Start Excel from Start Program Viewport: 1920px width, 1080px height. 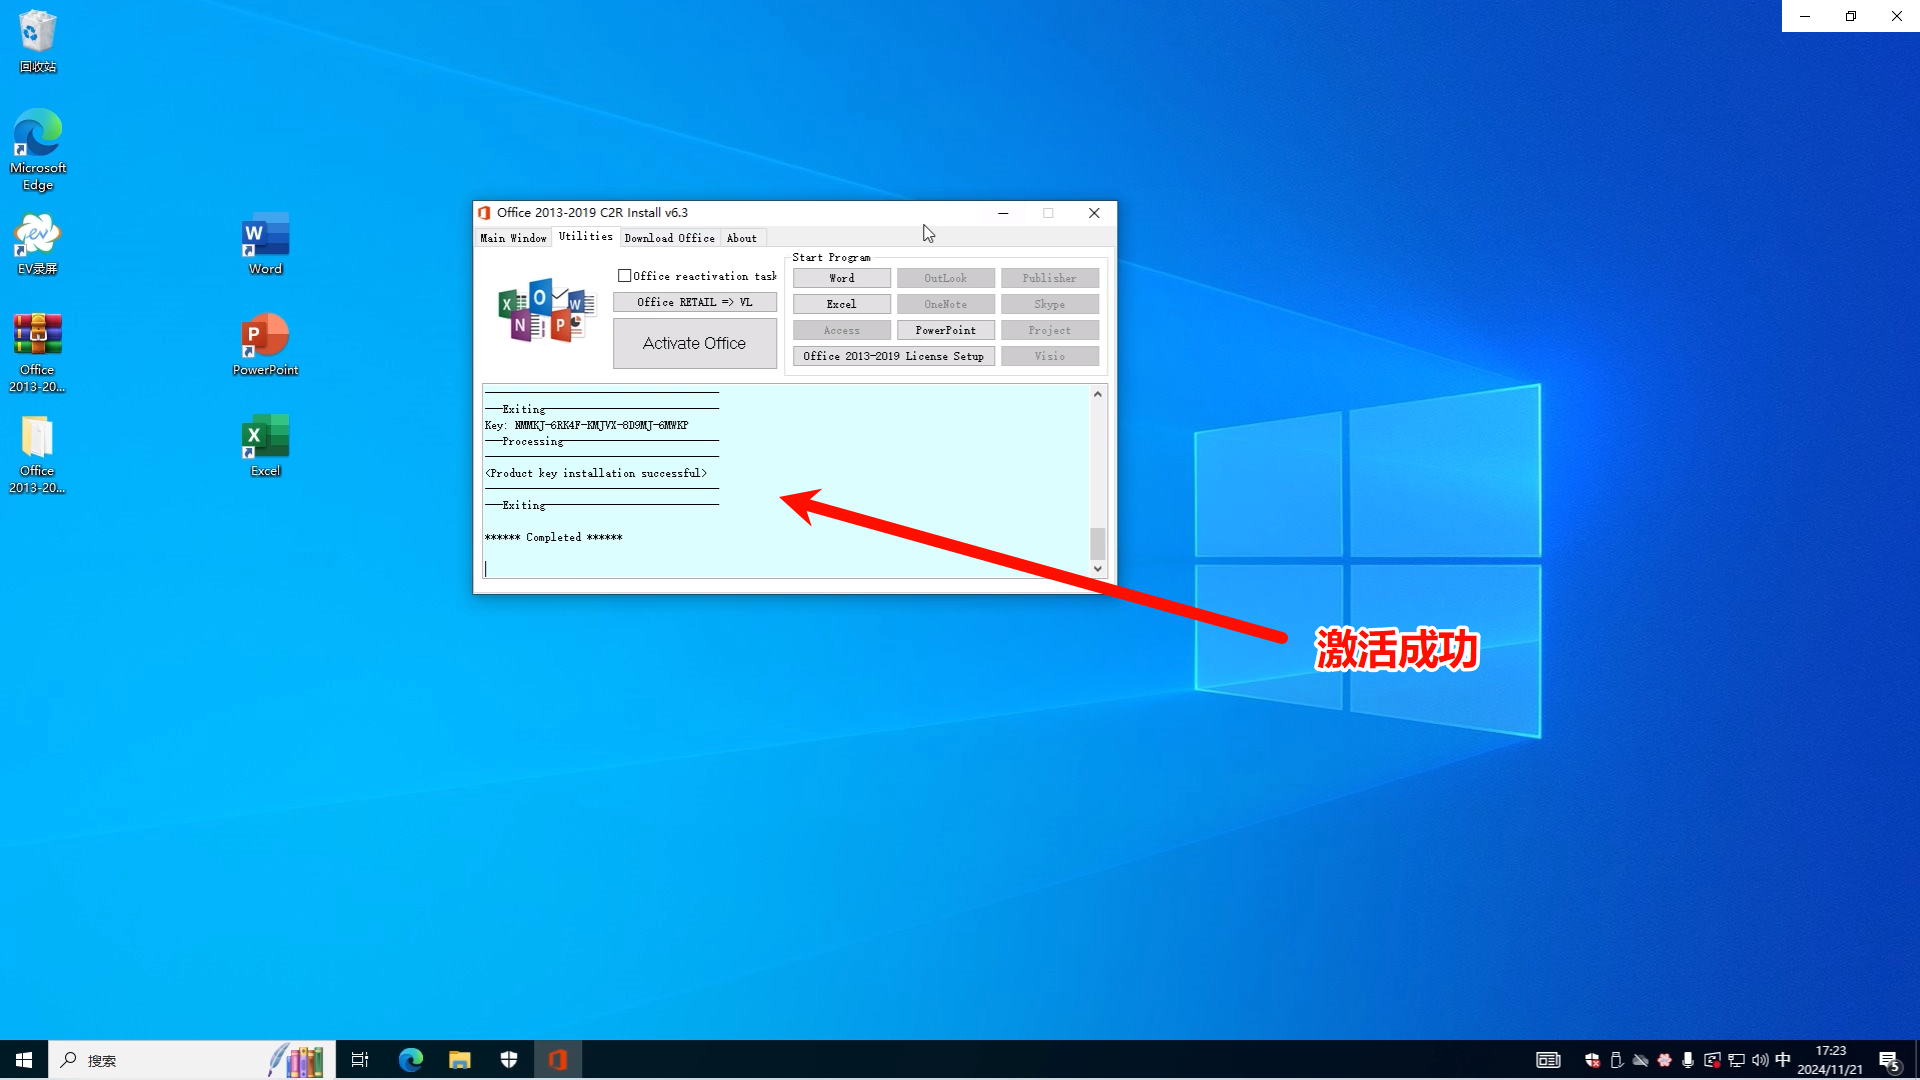click(841, 304)
